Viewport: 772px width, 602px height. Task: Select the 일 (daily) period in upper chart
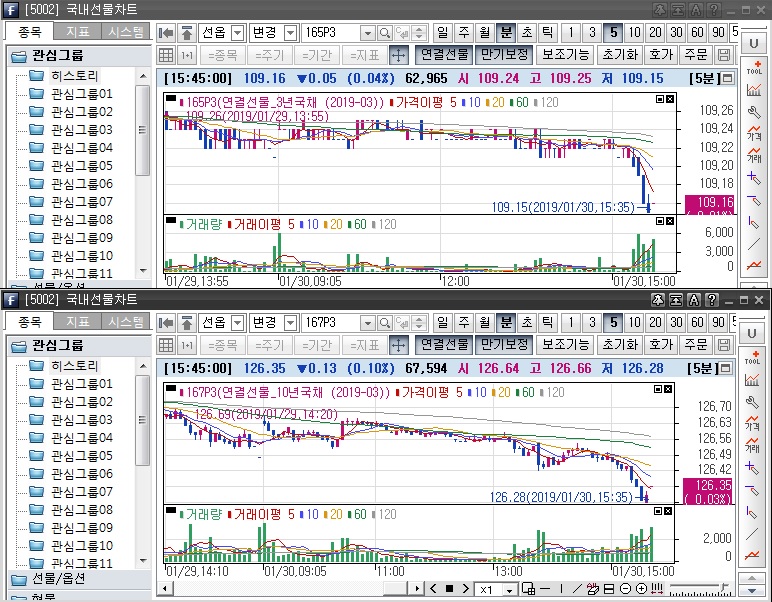(442, 33)
